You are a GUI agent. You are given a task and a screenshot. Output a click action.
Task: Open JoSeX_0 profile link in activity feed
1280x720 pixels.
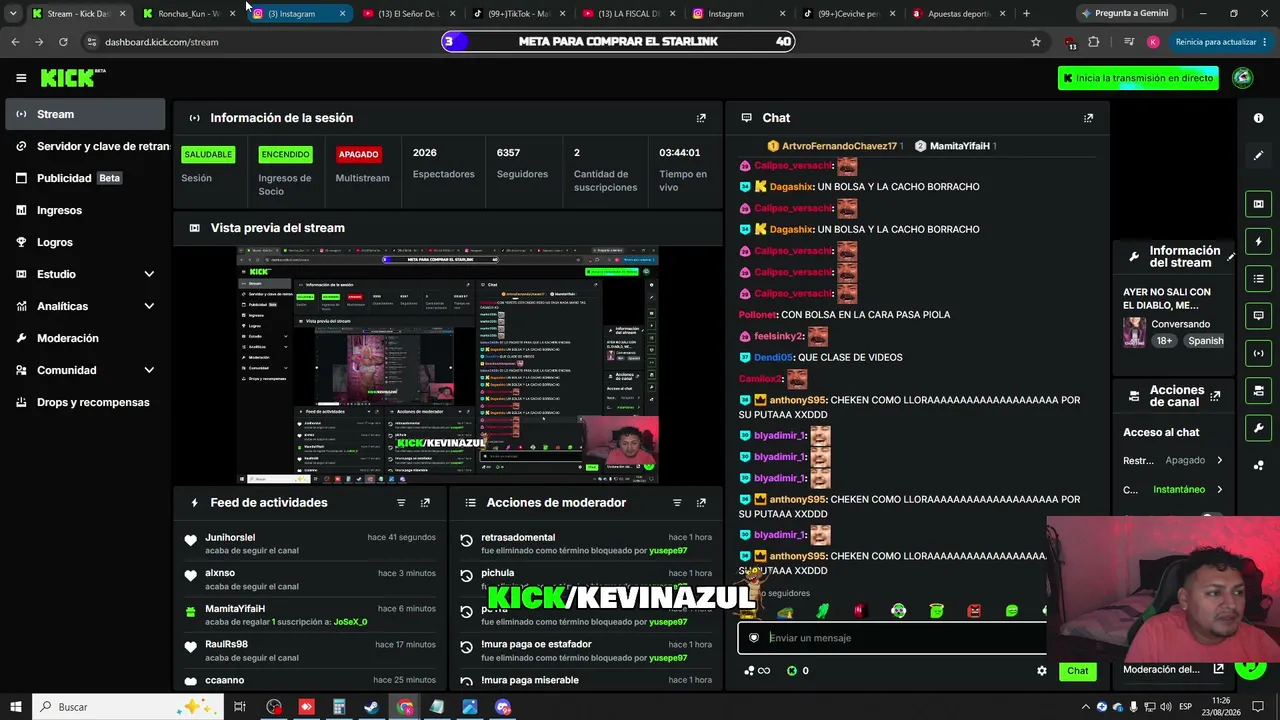[350, 622]
